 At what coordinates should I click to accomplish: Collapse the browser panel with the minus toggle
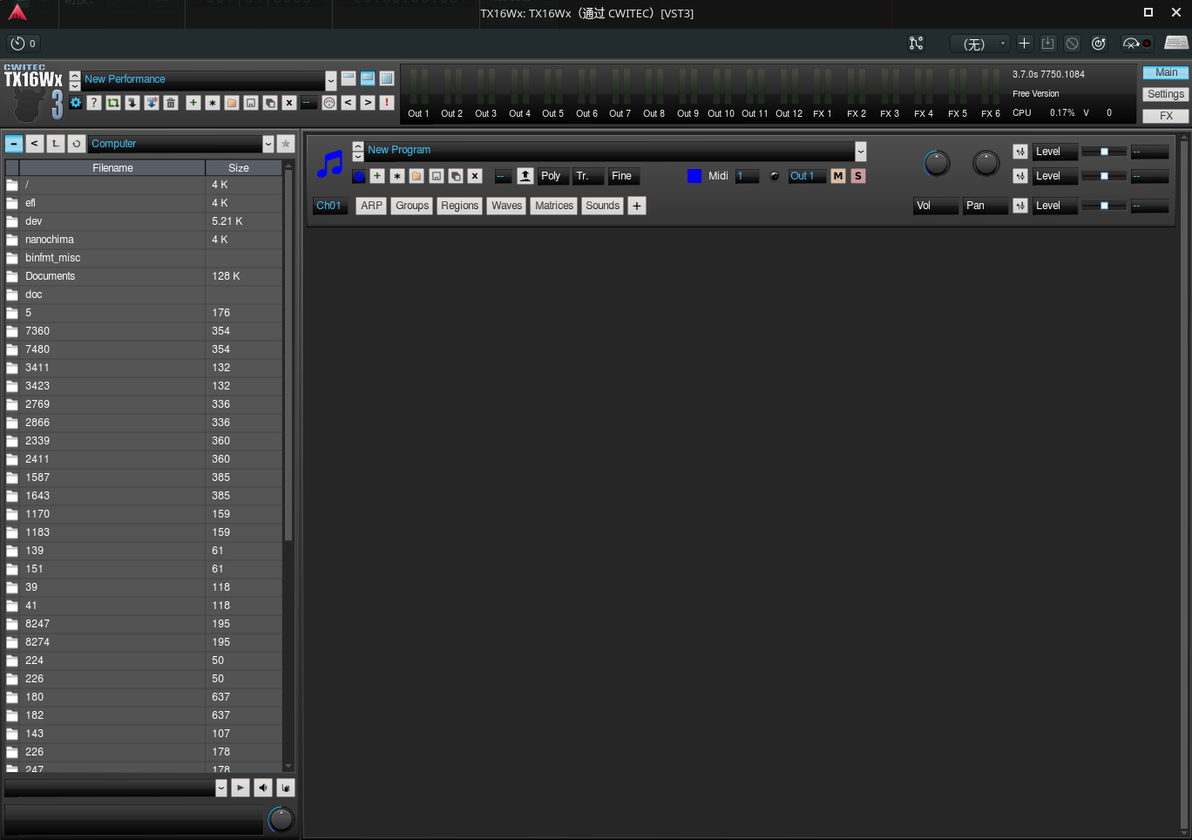point(14,144)
